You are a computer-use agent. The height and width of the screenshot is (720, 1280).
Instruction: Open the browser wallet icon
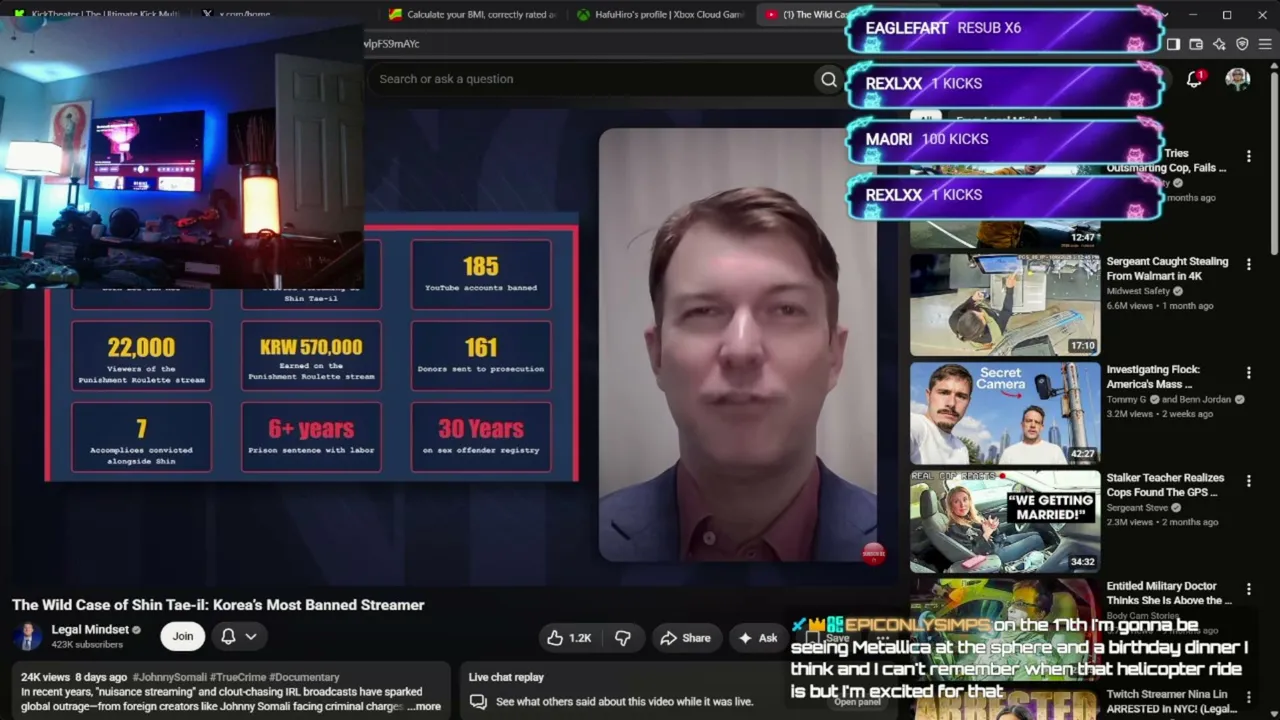1196,44
